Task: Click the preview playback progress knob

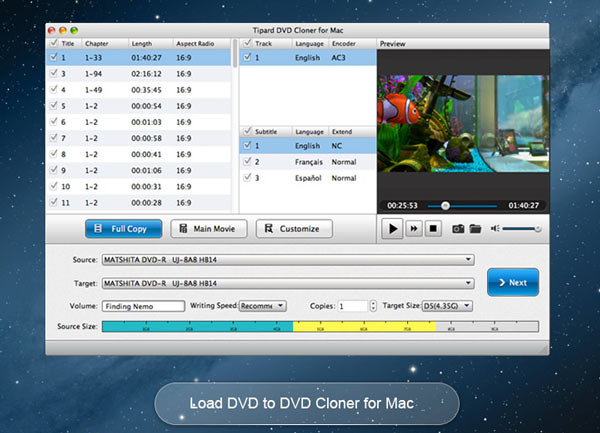Action: [445, 206]
